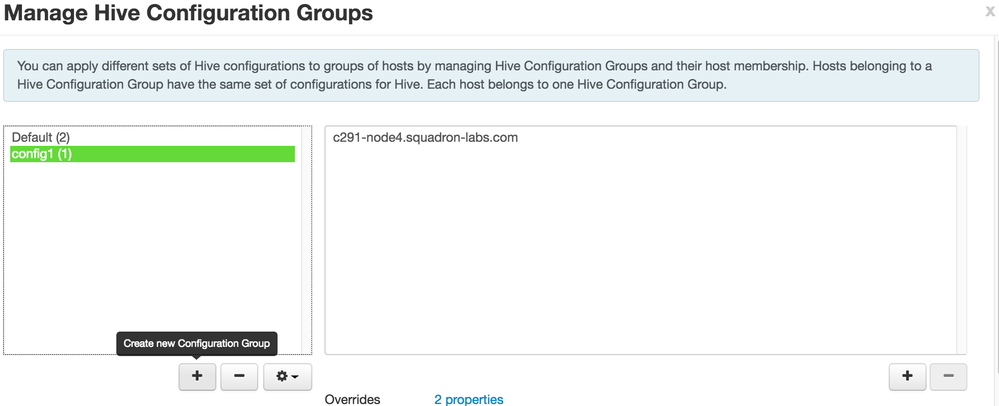Expand the caret arrow beside the gear icon
This screenshot has height=406, width=999.
[297, 377]
